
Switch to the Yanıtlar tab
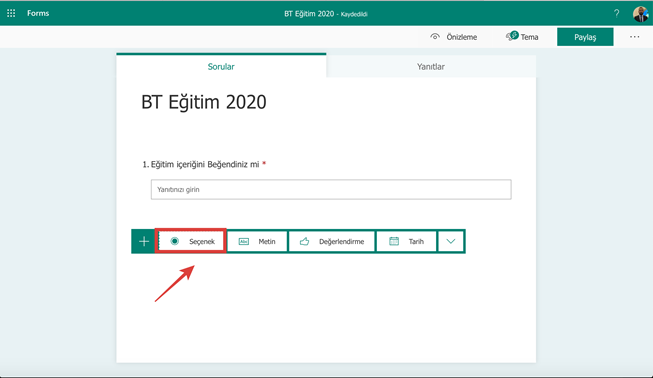click(x=431, y=67)
